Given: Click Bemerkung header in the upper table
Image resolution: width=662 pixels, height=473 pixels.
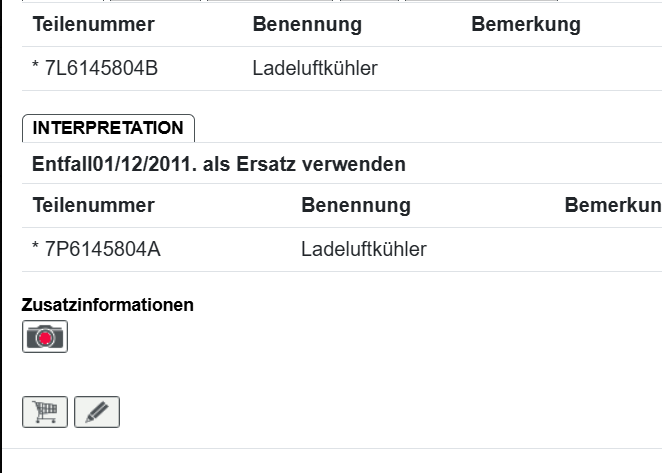Looking at the screenshot, I should (x=525, y=25).
